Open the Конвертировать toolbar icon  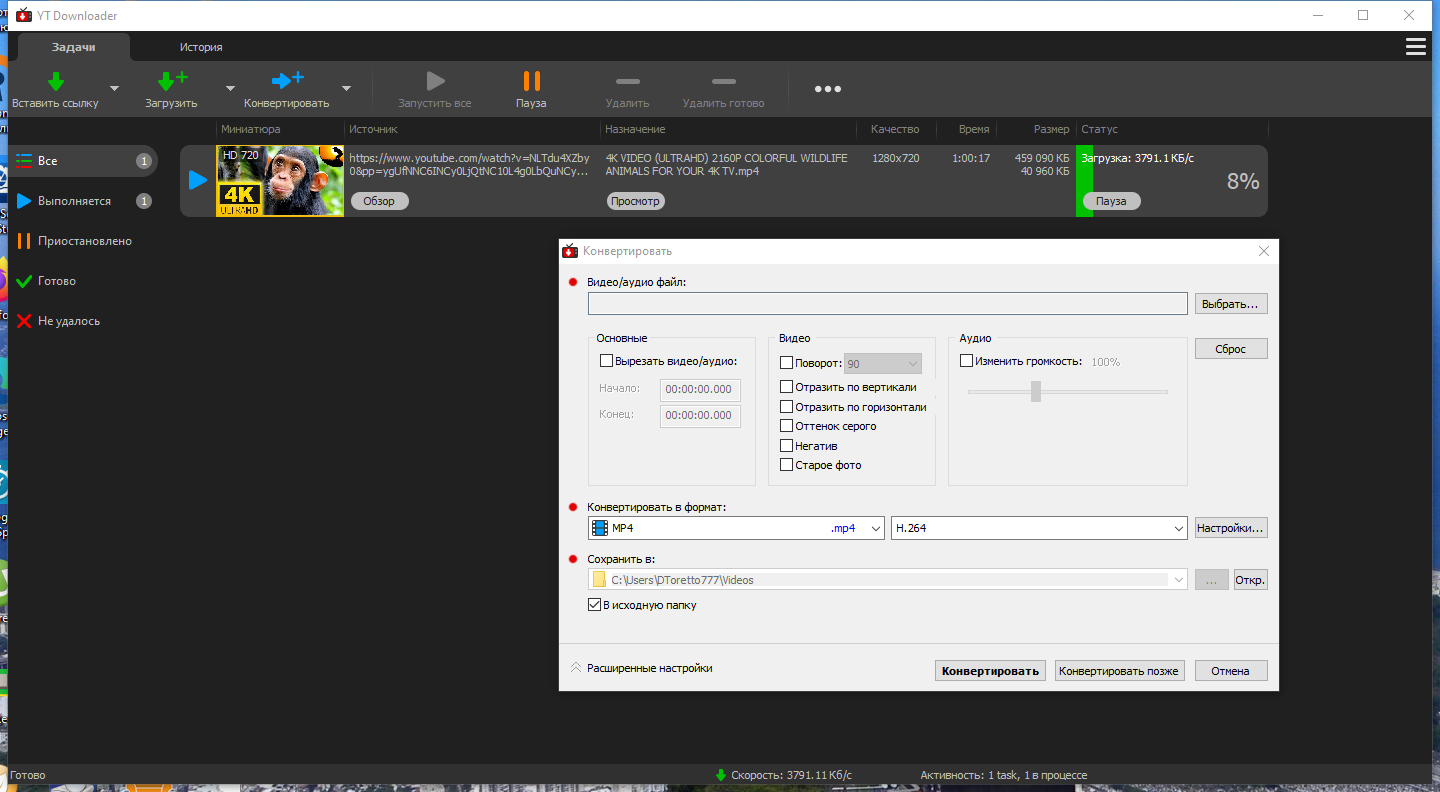(x=287, y=81)
